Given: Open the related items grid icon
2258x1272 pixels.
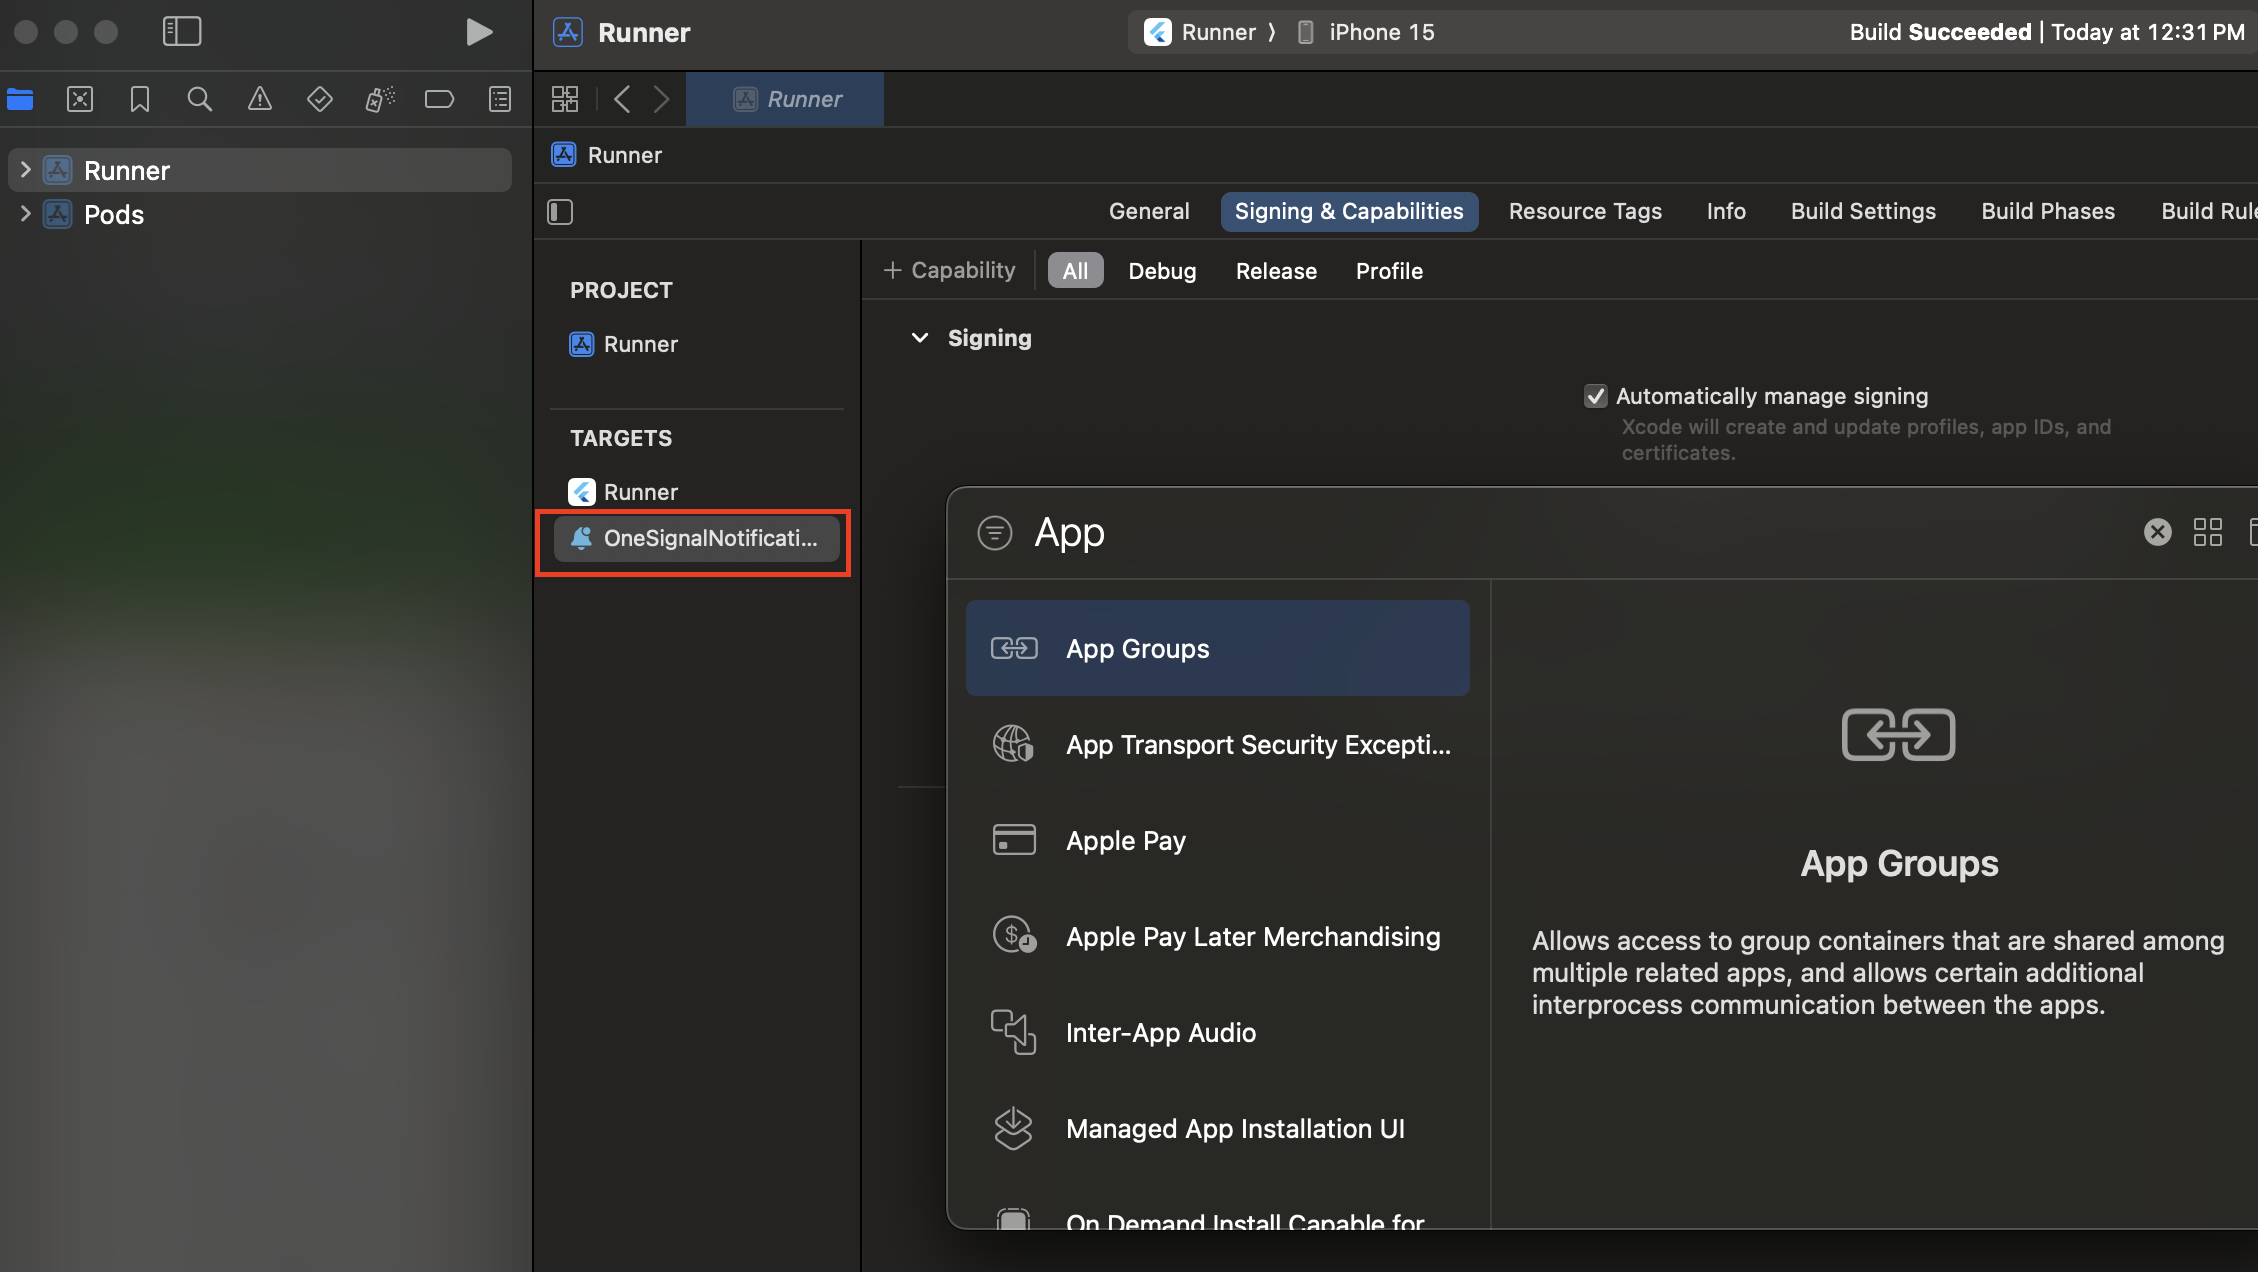Looking at the screenshot, I should [x=565, y=99].
